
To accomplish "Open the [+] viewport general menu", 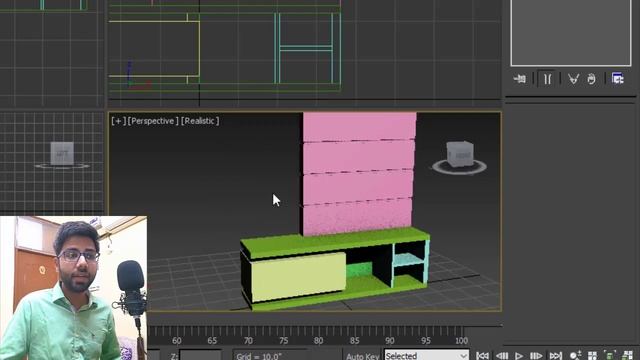I will pyautogui.click(x=118, y=121).
